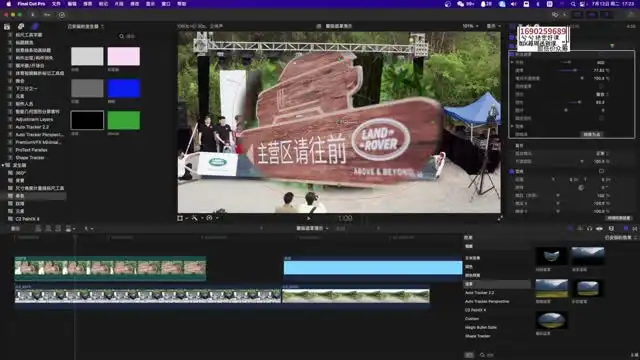Click the retime speedometer icon
The width and height of the screenshot is (640, 360).
(x=209, y=218)
